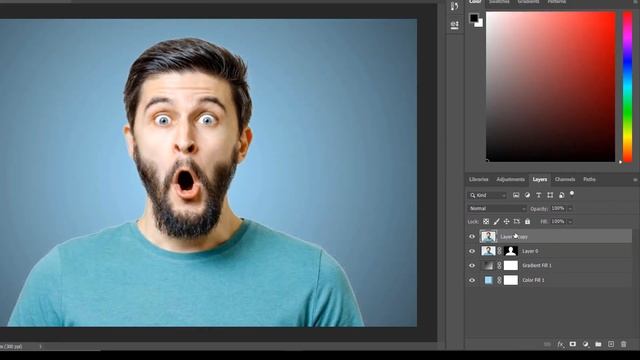Open the Kind filter dropdown
The width and height of the screenshot is (640, 360).
488,196
